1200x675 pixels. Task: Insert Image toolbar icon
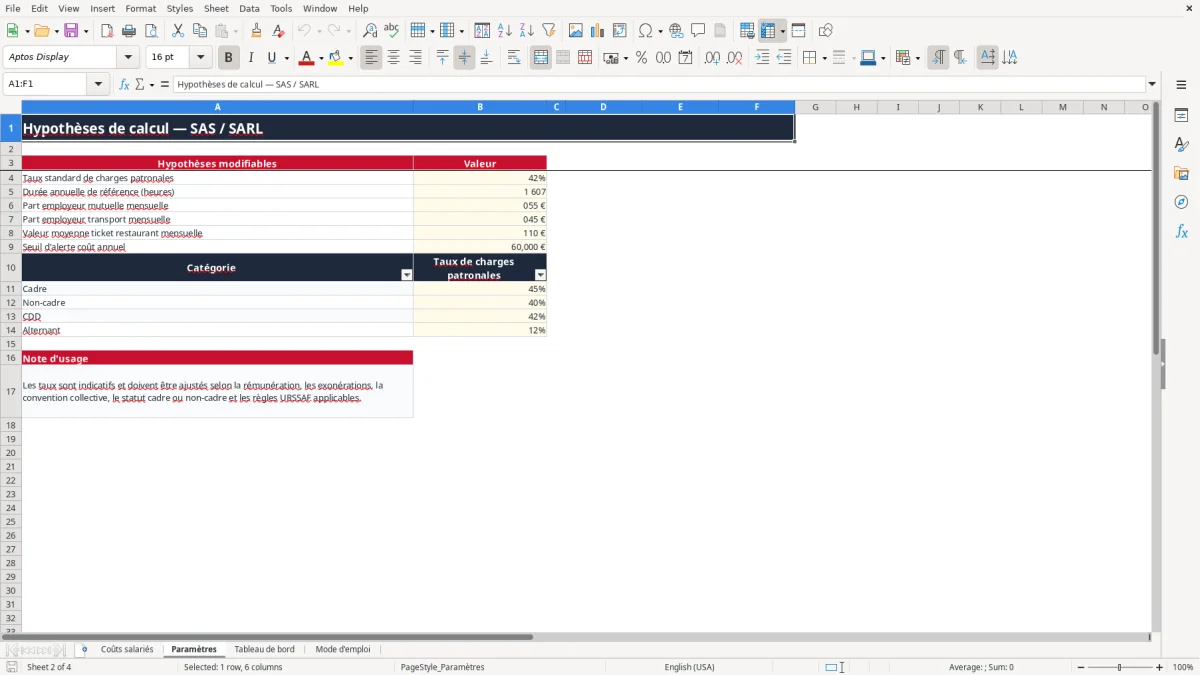pyautogui.click(x=576, y=31)
